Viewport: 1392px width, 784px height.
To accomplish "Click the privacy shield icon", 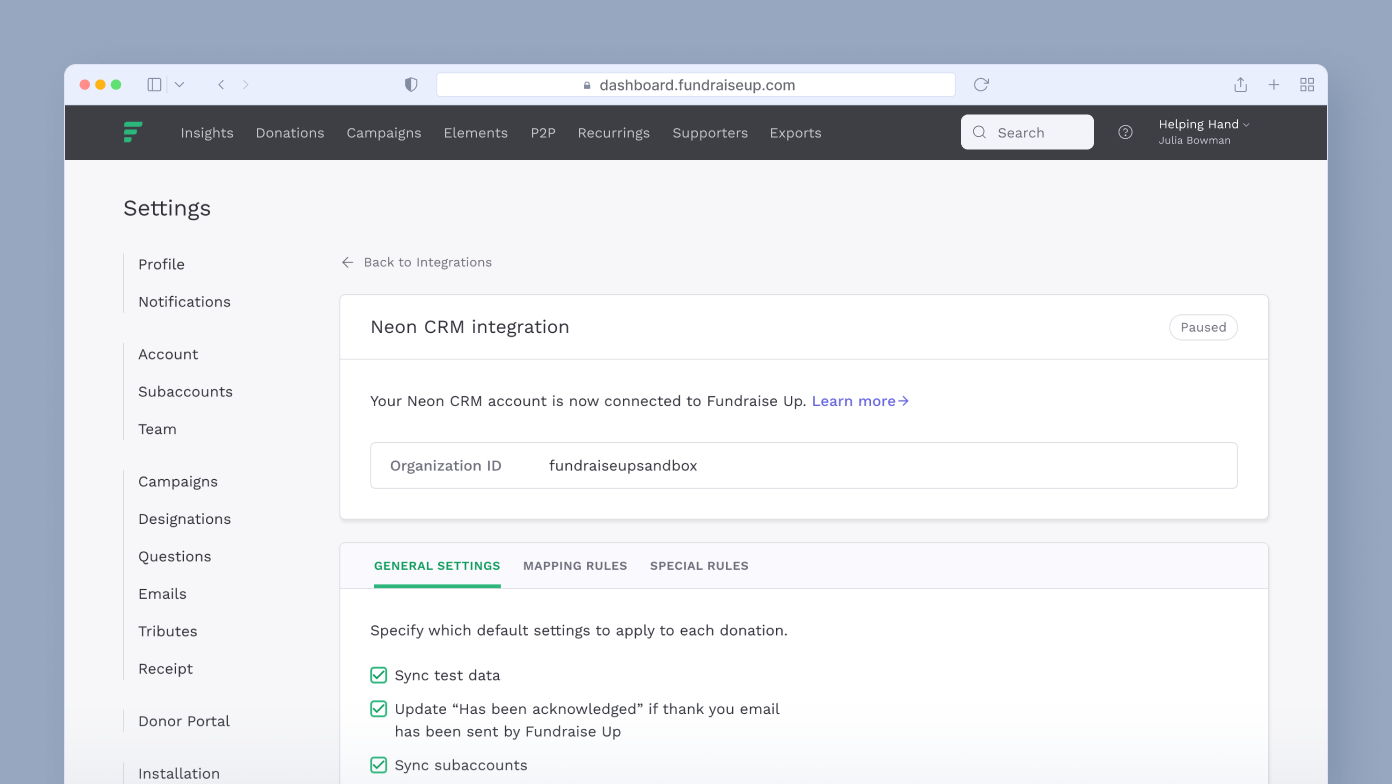I will (411, 85).
